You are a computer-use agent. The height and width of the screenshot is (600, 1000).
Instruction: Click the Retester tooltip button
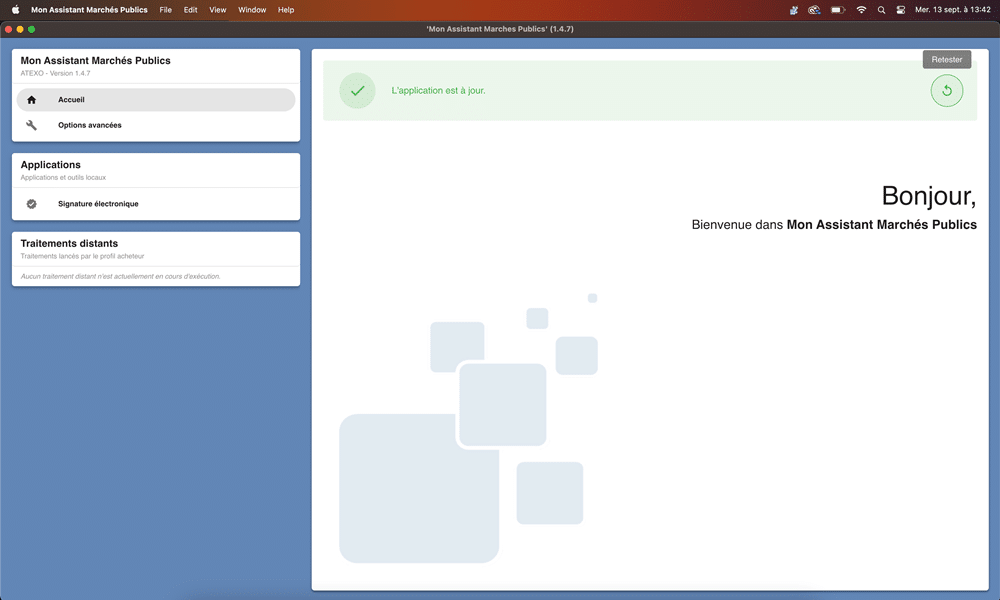point(946,59)
